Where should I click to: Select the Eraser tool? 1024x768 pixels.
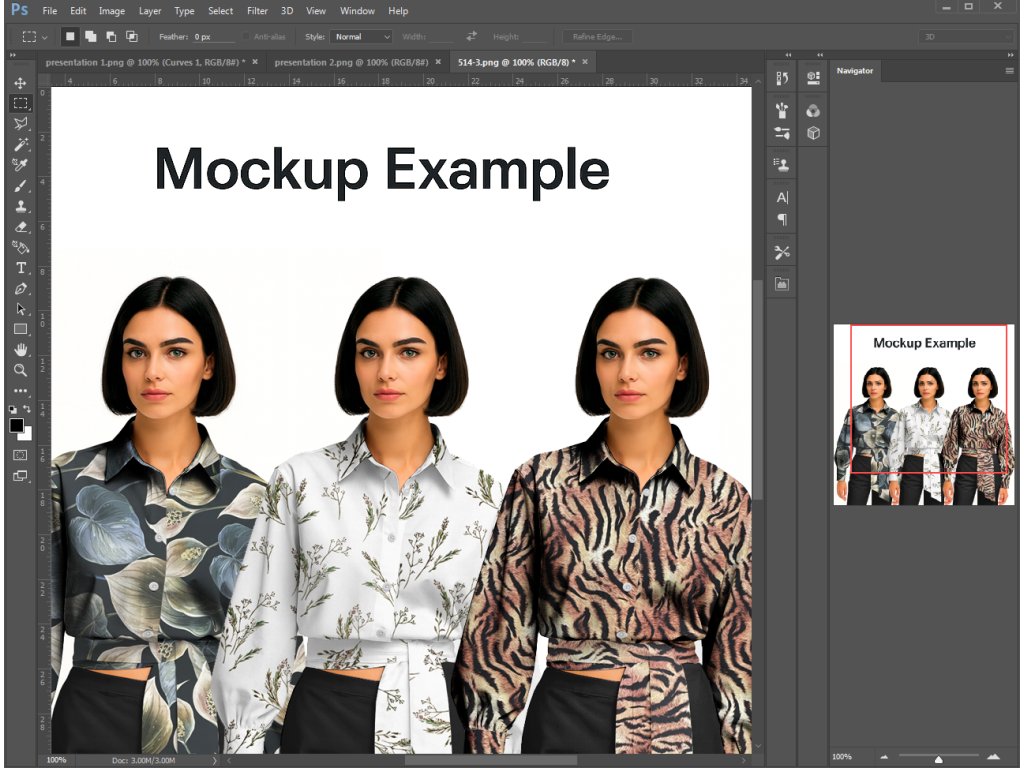pos(20,227)
